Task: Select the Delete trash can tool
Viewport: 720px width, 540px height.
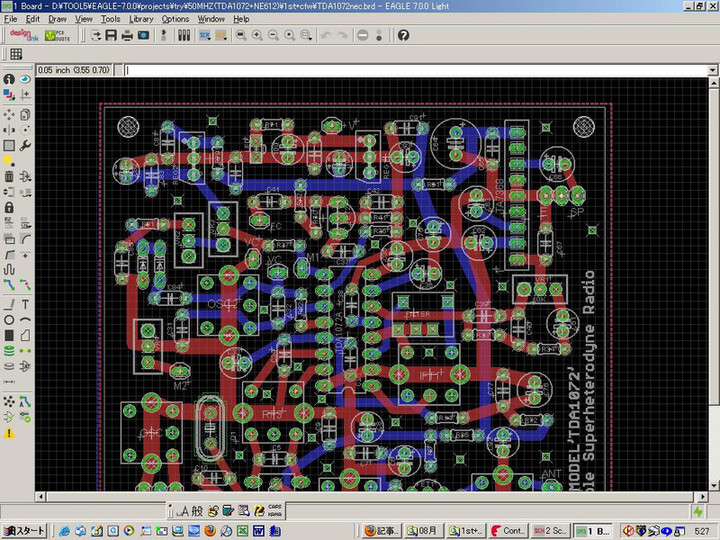Action: [9, 175]
